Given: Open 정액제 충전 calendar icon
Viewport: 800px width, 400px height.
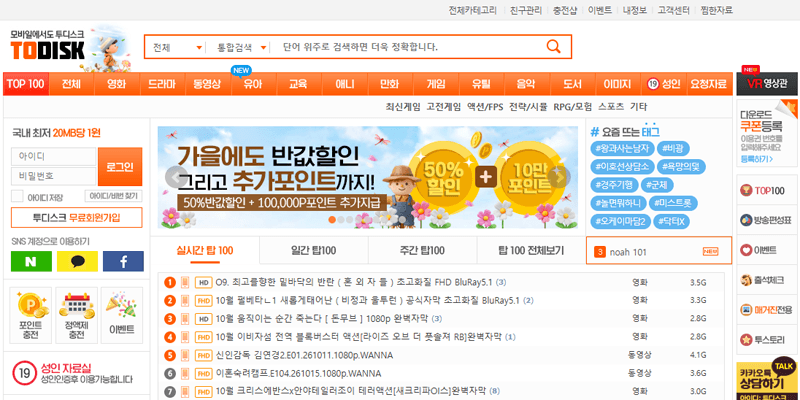Looking at the screenshot, I should click(77, 315).
